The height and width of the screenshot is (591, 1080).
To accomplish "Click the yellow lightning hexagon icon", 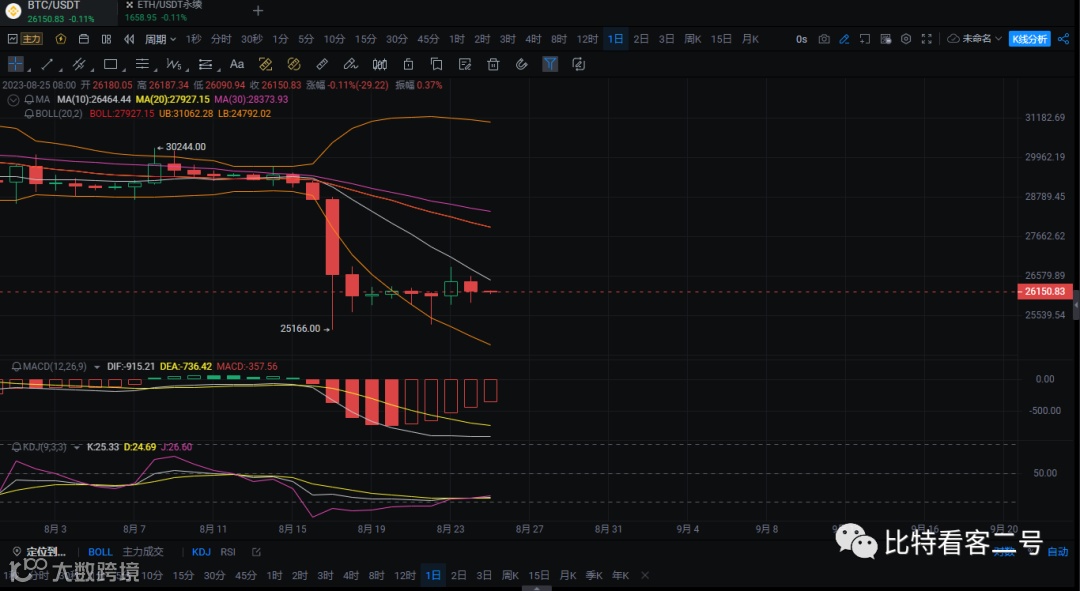I will click(61, 39).
